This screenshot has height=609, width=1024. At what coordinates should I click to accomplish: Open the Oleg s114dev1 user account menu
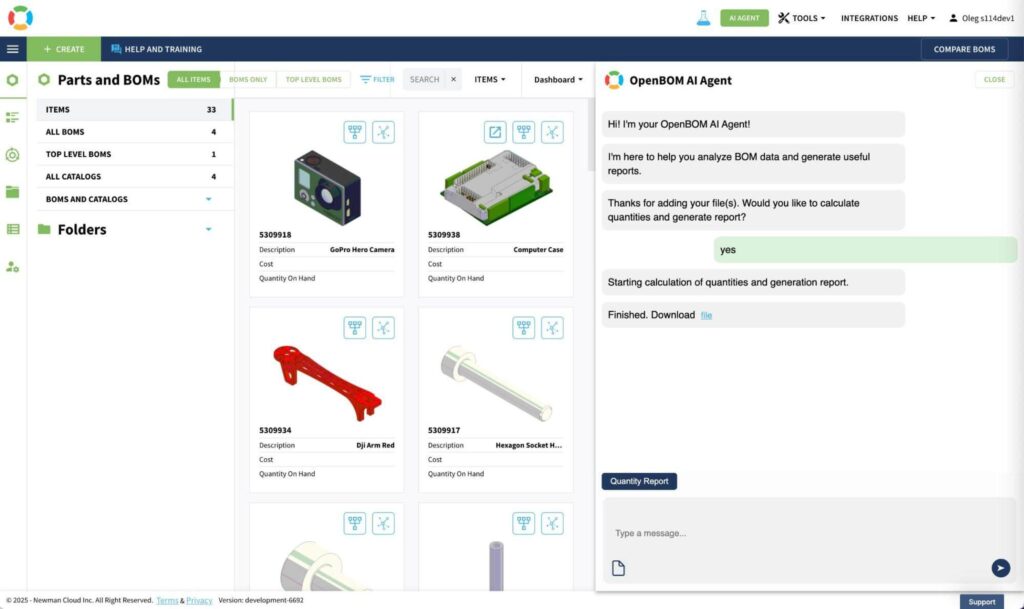click(x=982, y=18)
